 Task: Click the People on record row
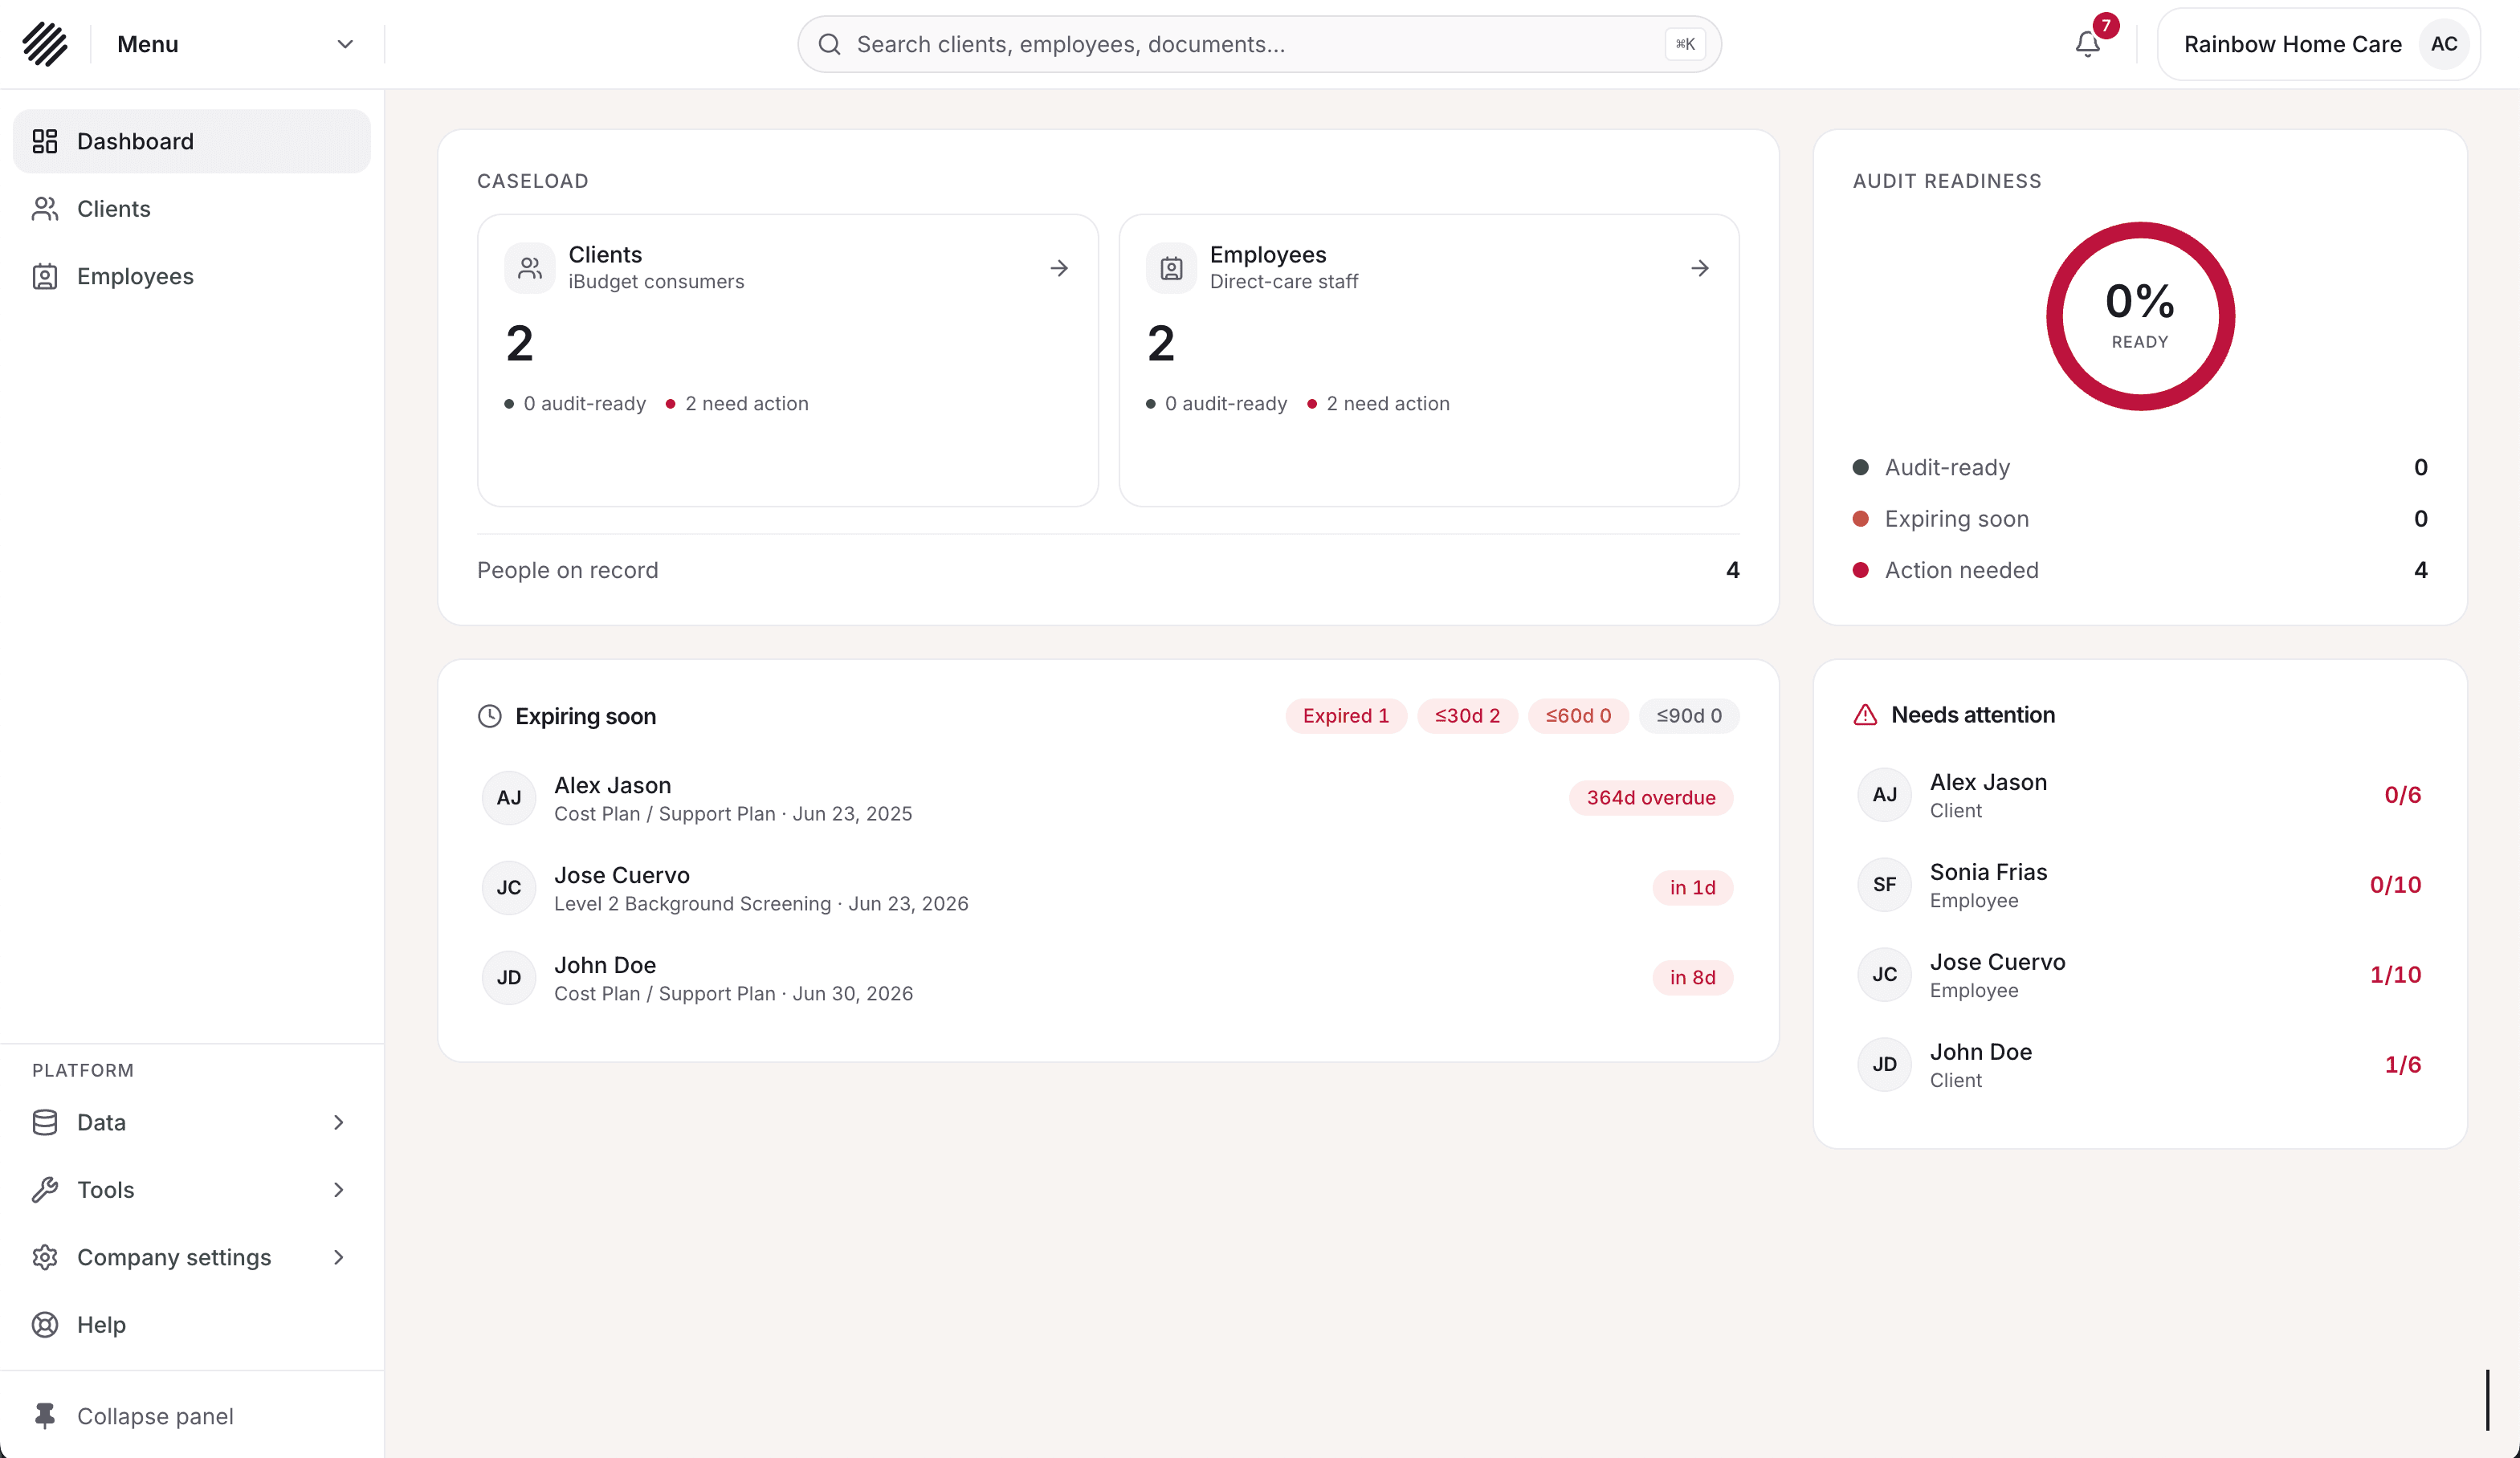[x=1108, y=570]
